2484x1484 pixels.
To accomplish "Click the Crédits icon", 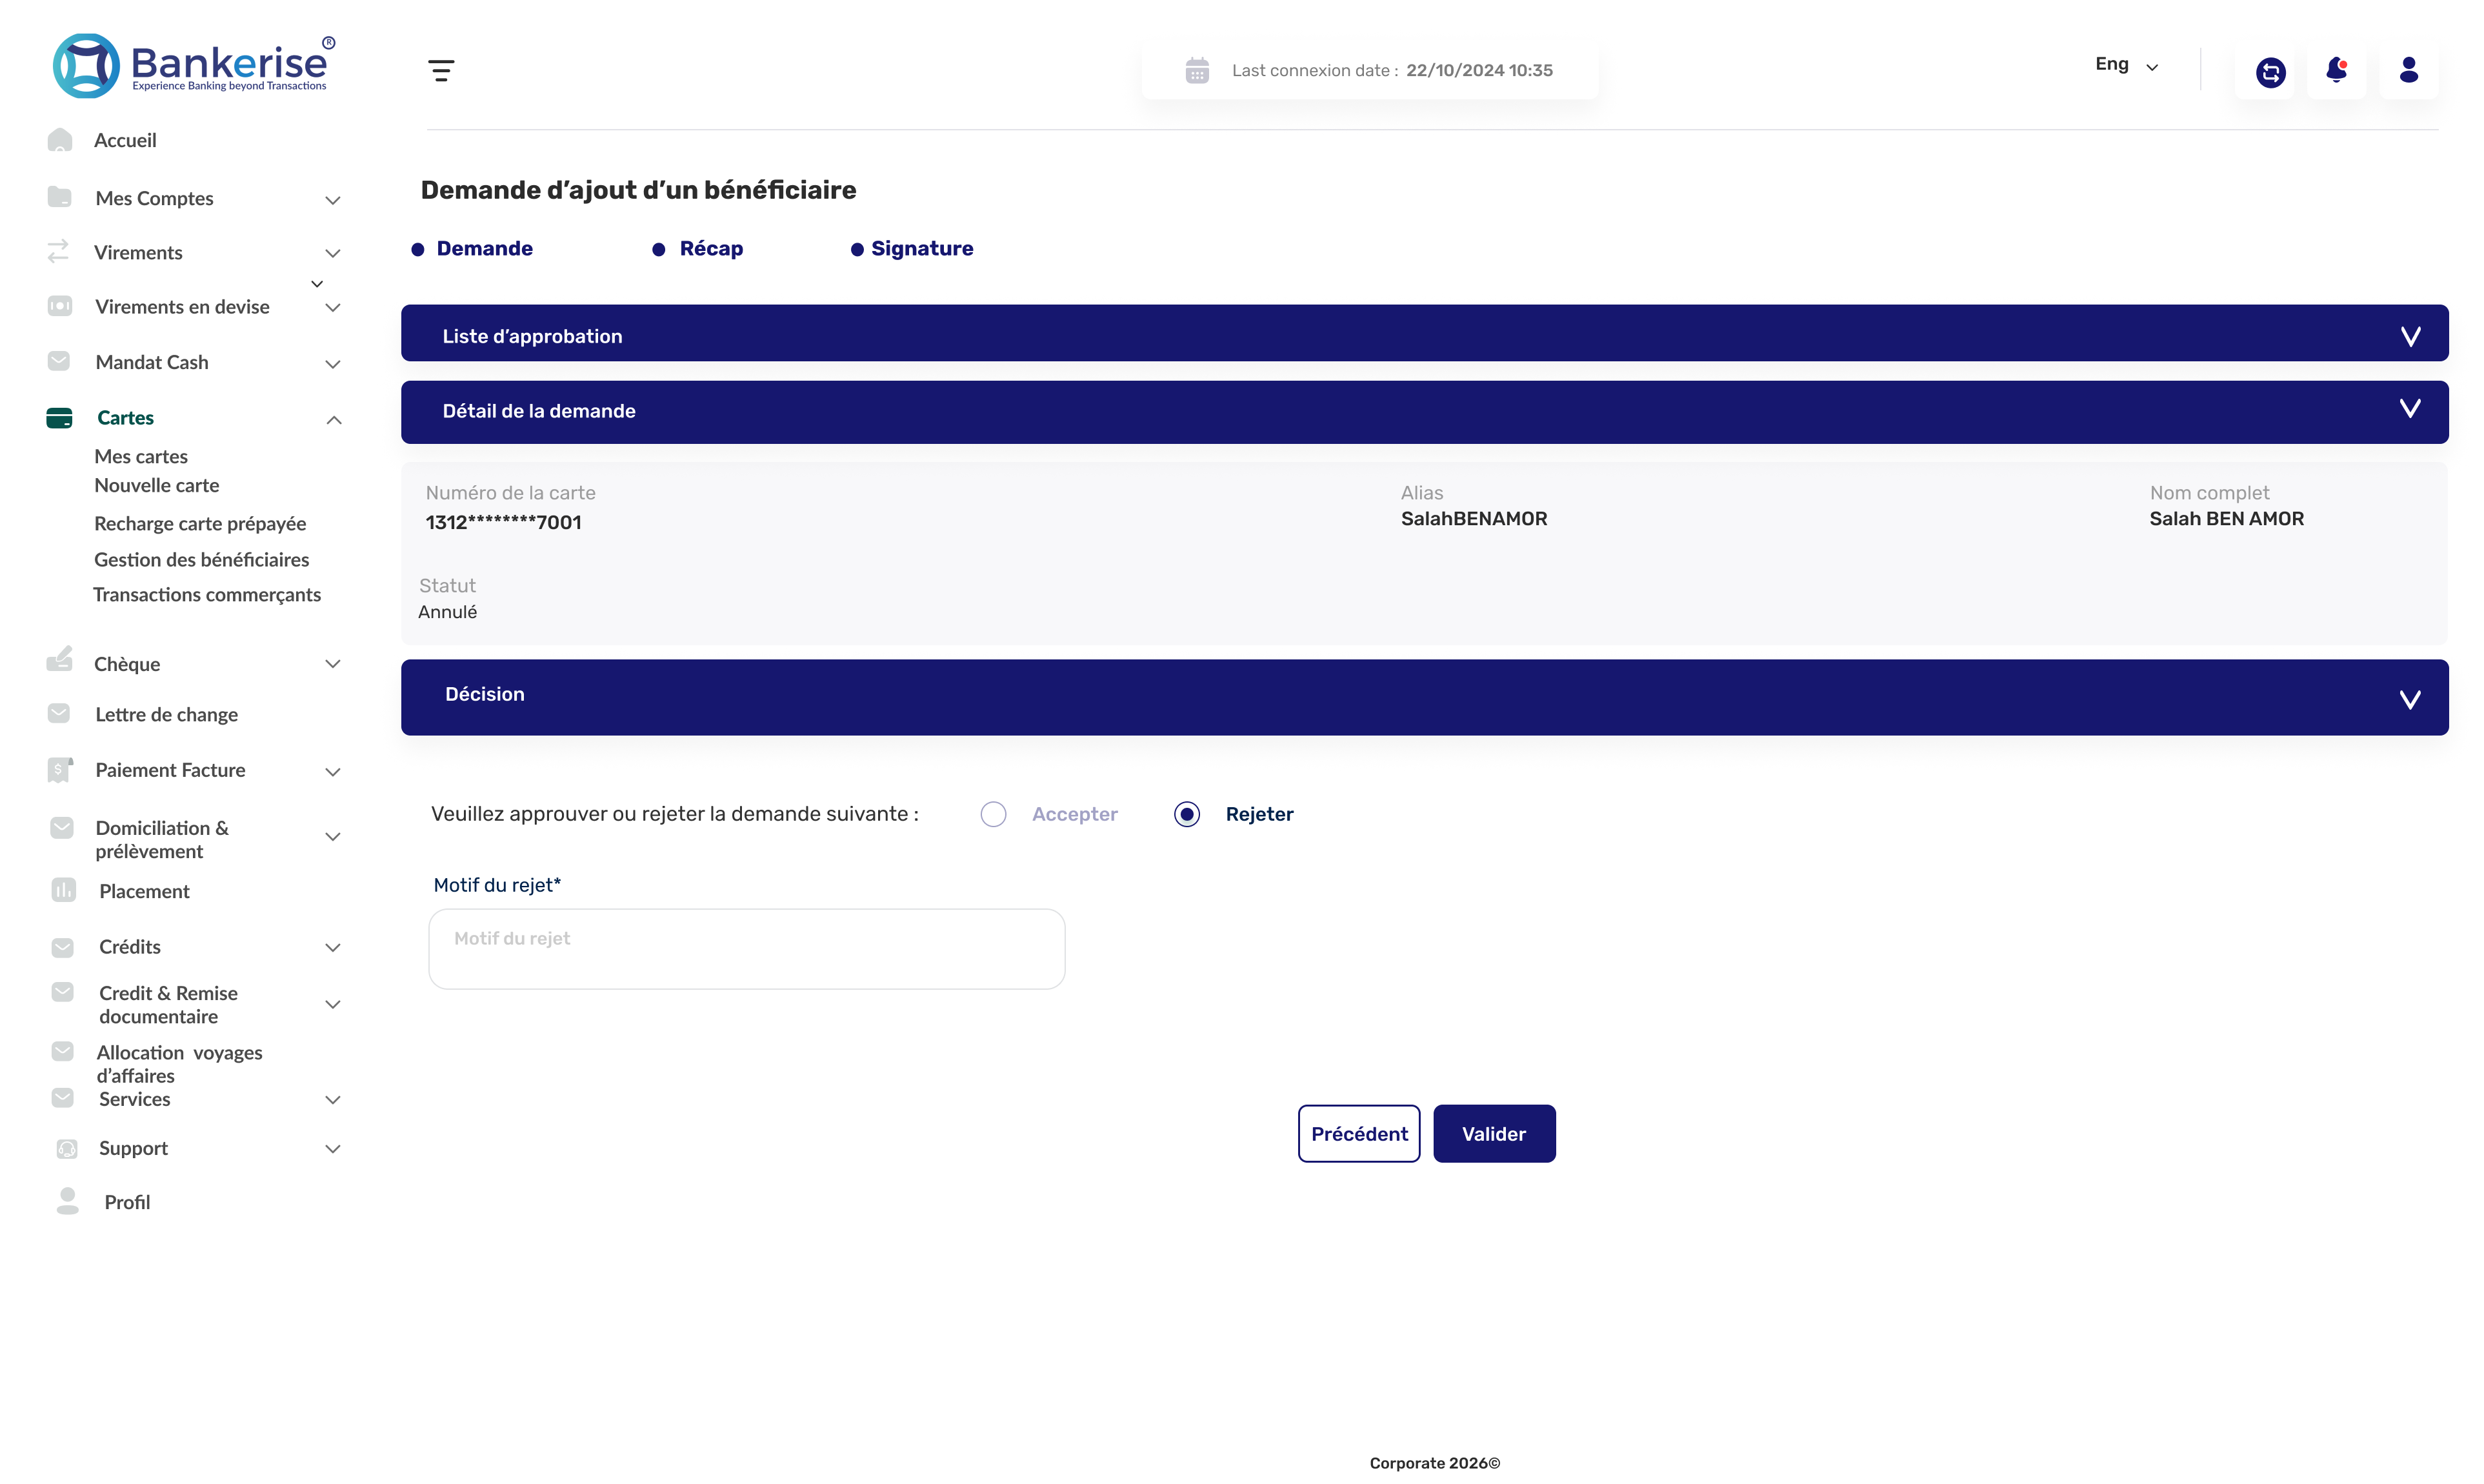I will coord(62,947).
